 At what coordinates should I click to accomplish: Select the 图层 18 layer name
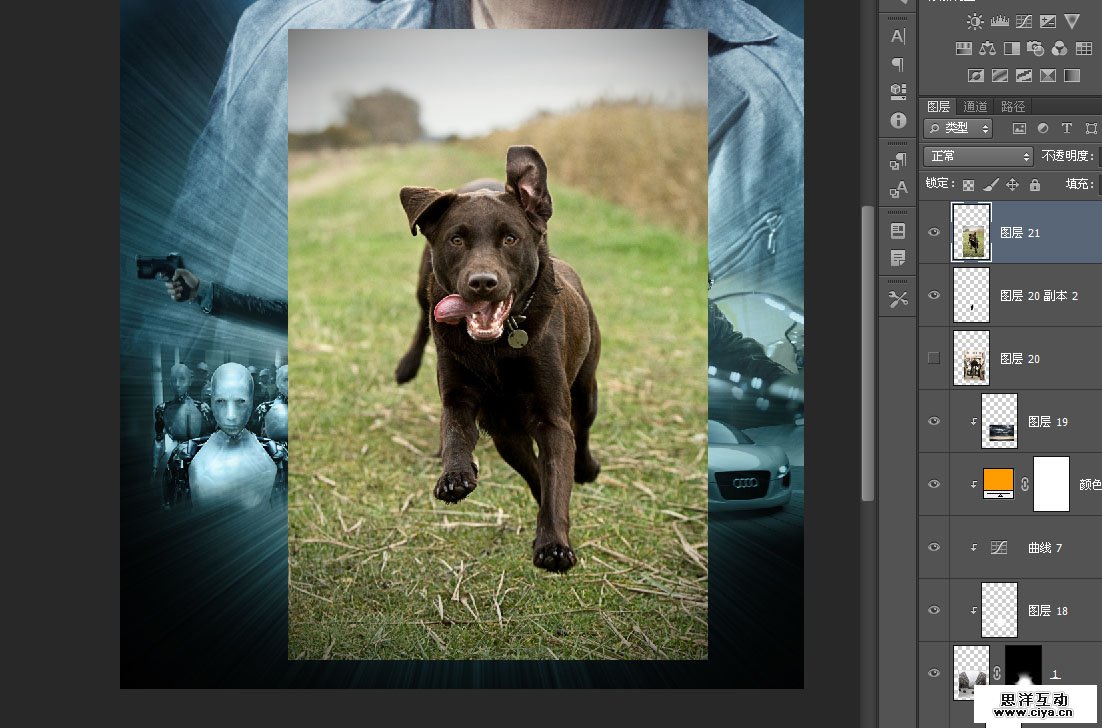click(1048, 611)
